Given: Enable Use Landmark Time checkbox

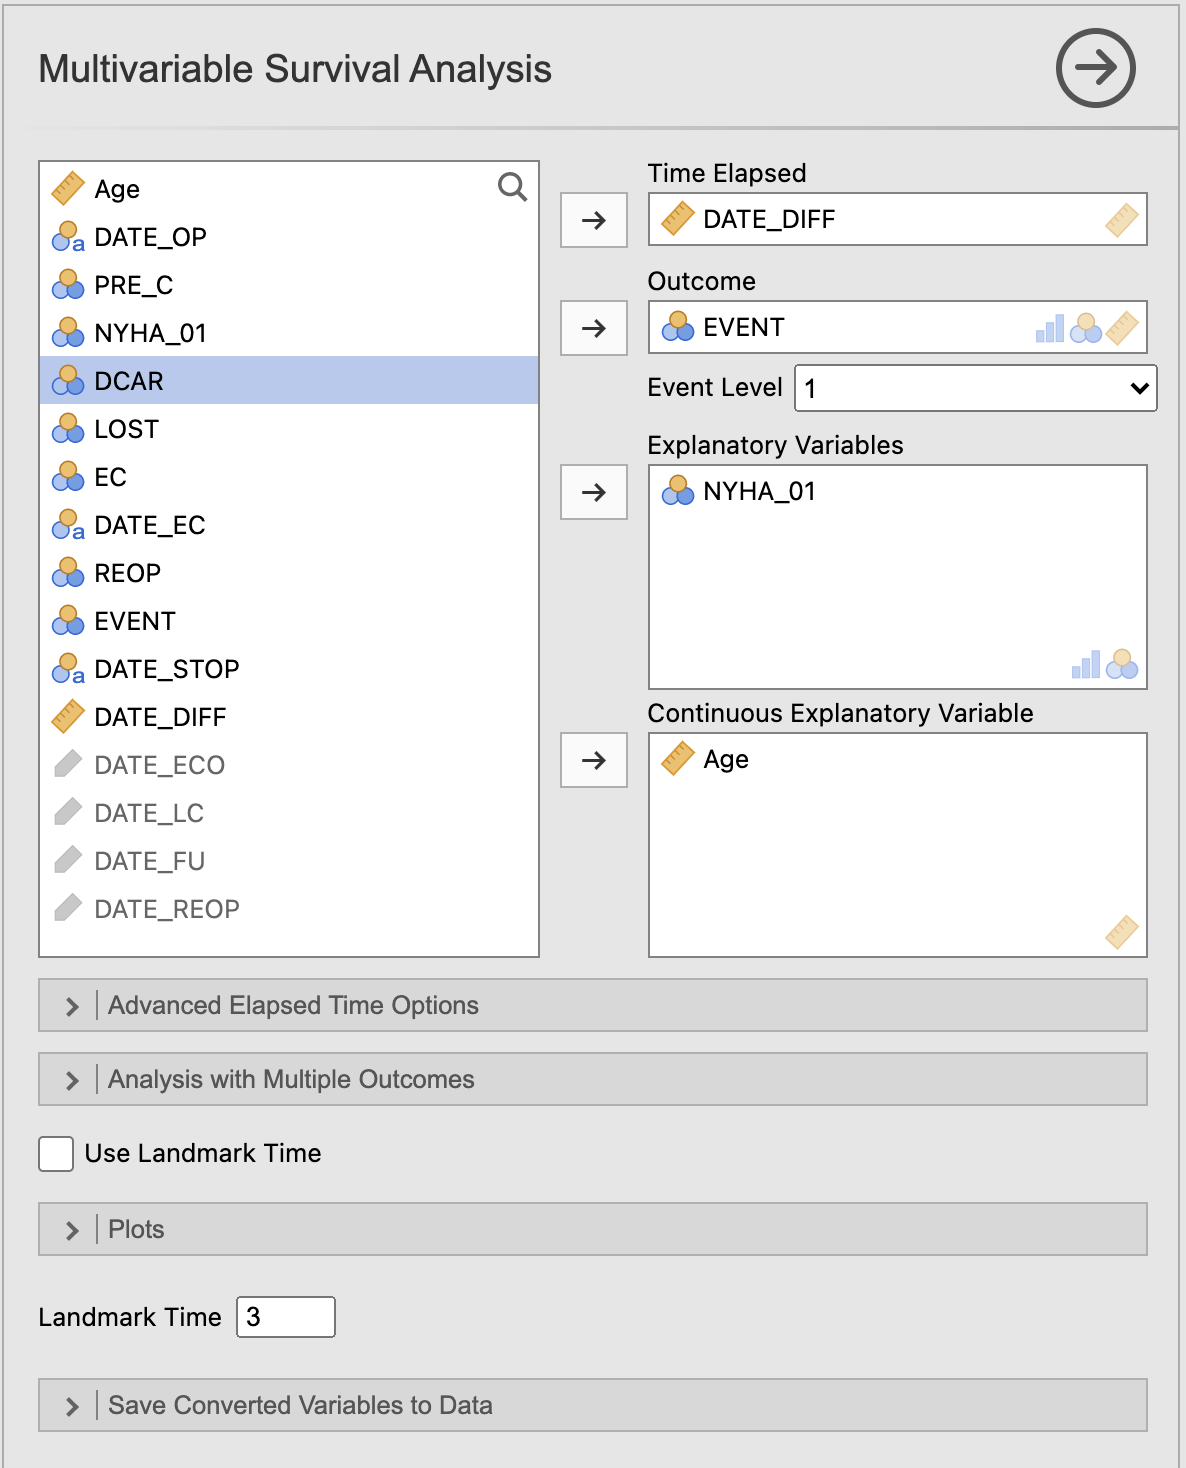Looking at the screenshot, I should point(56,1153).
